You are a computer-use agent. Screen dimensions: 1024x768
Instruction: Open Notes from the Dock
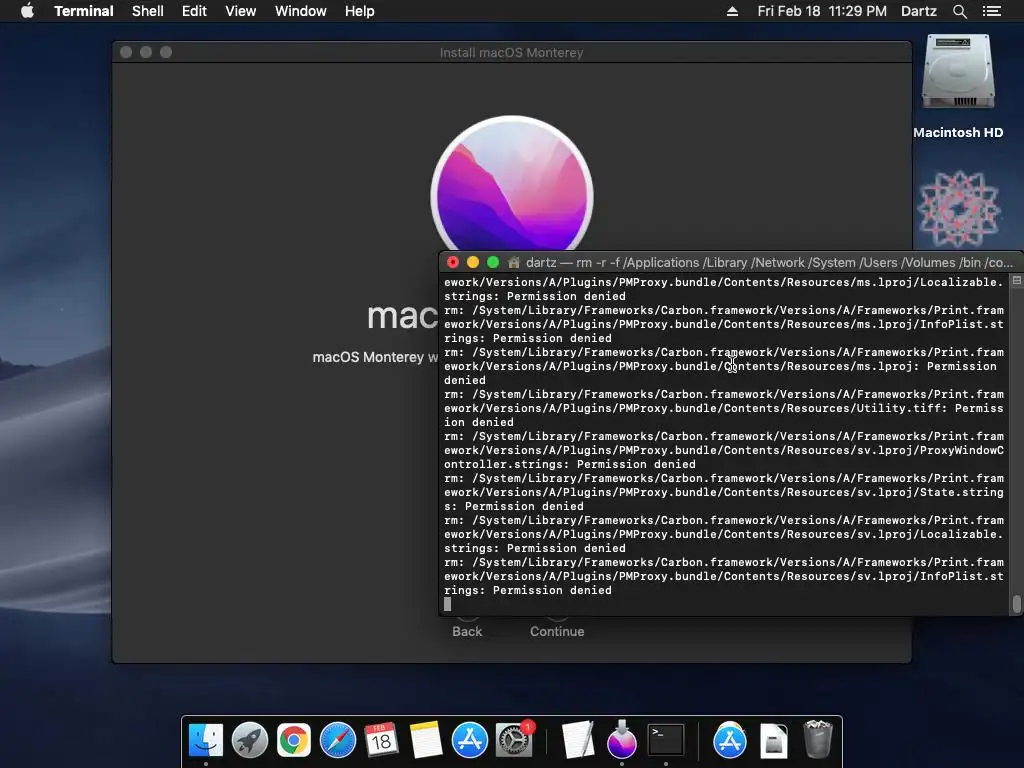(x=426, y=741)
